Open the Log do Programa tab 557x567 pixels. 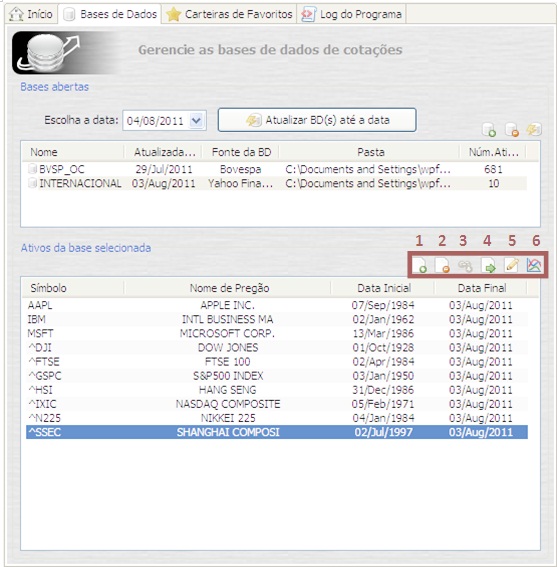pyautogui.click(x=352, y=14)
